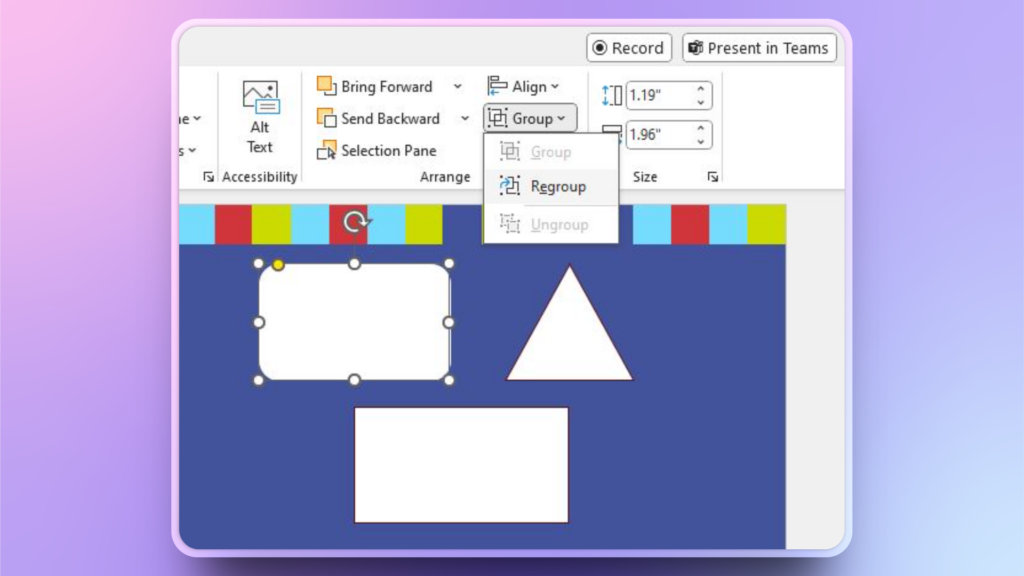Open the Selection Pane
The width and height of the screenshot is (1024, 576).
[377, 150]
